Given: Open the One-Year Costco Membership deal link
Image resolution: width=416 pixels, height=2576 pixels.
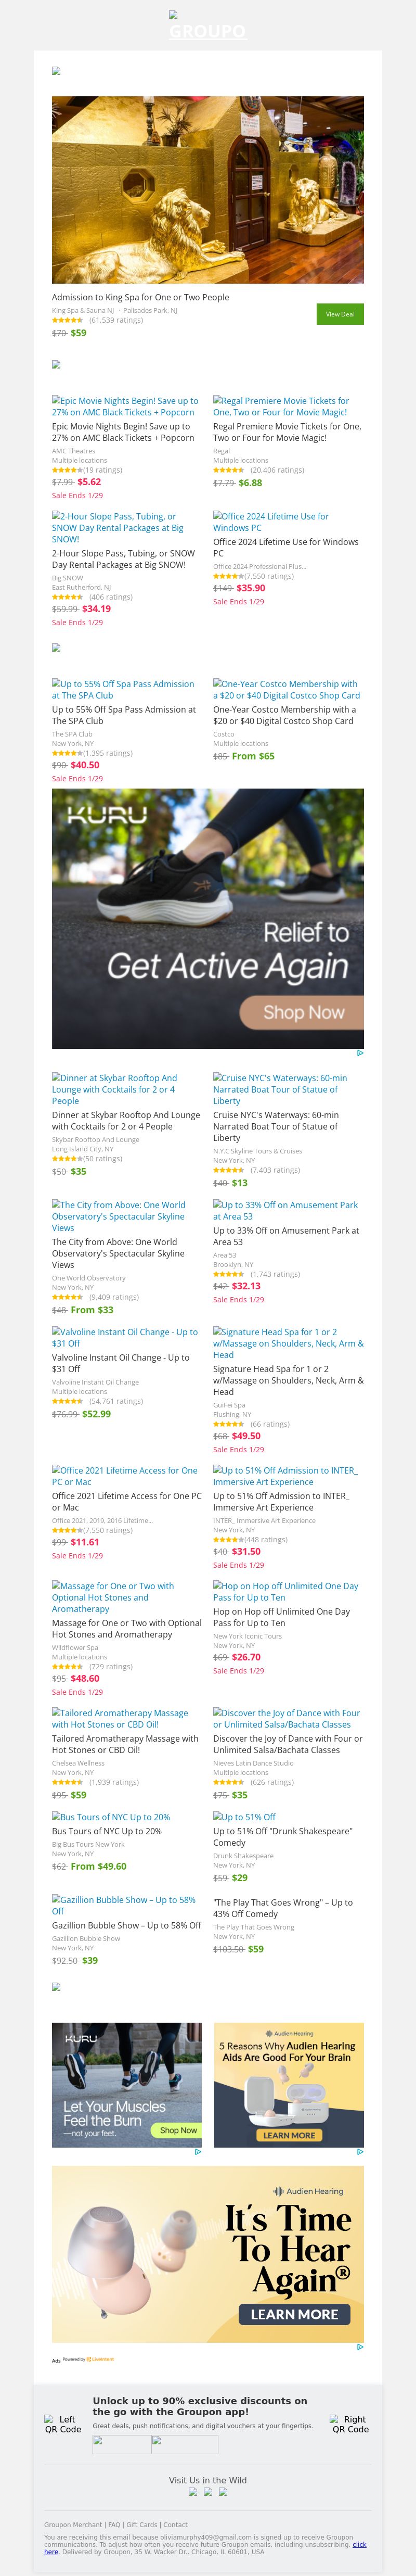Looking at the screenshot, I should pos(286,690).
